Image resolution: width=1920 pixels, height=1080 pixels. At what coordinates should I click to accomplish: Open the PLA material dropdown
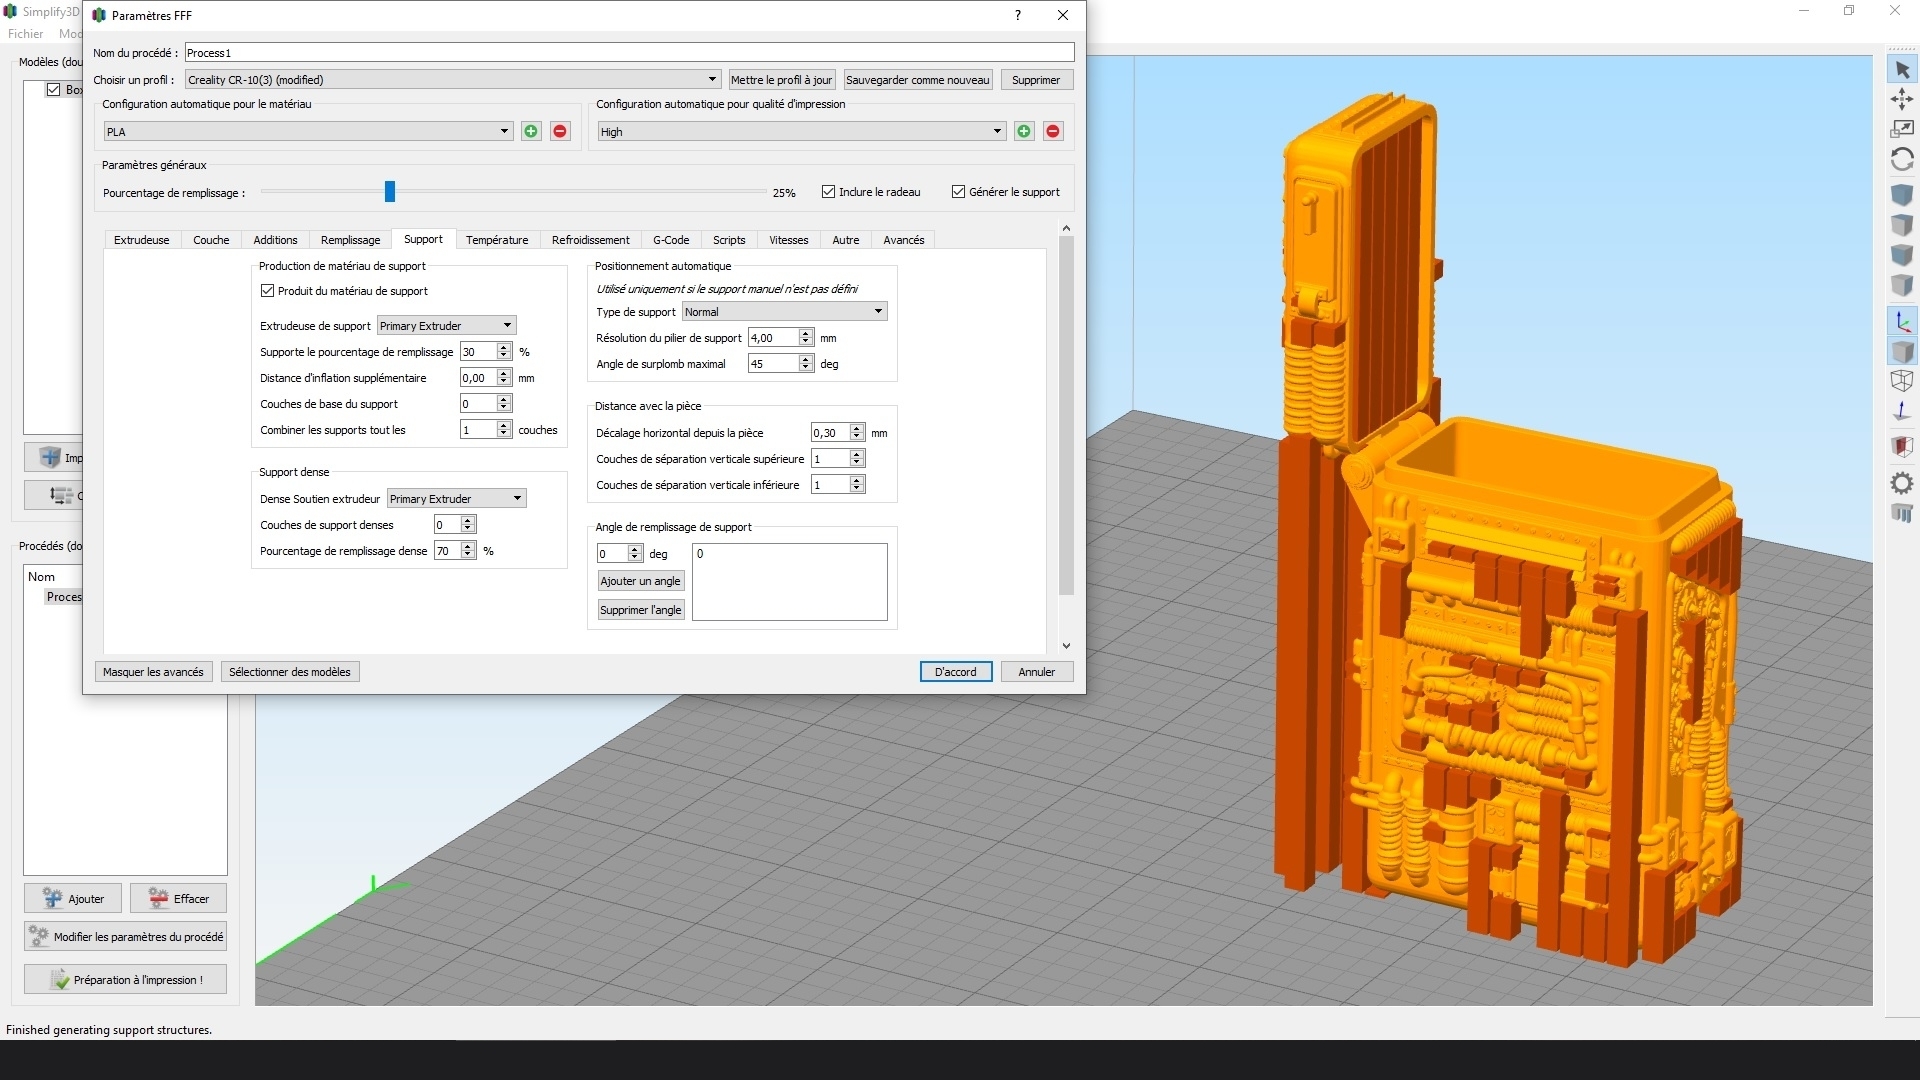[308, 131]
